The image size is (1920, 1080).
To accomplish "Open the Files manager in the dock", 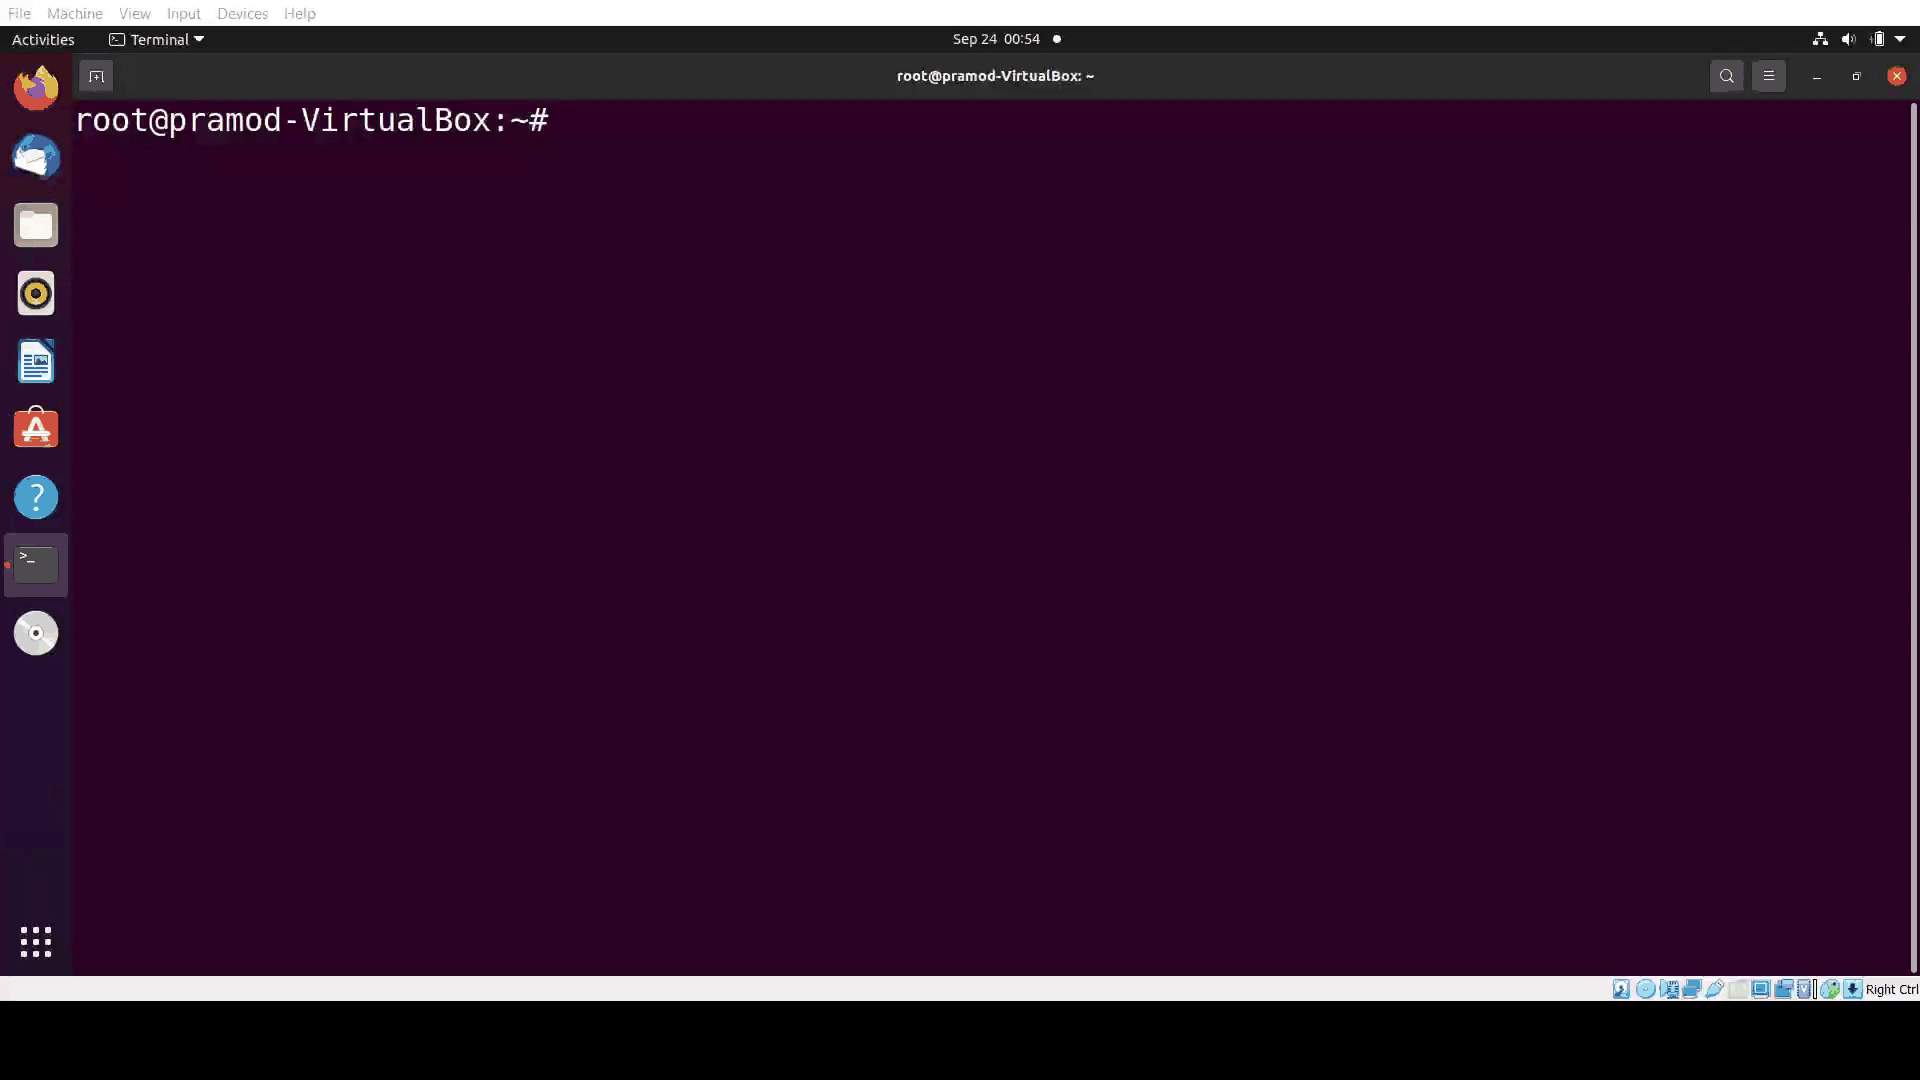I will point(36,225).
